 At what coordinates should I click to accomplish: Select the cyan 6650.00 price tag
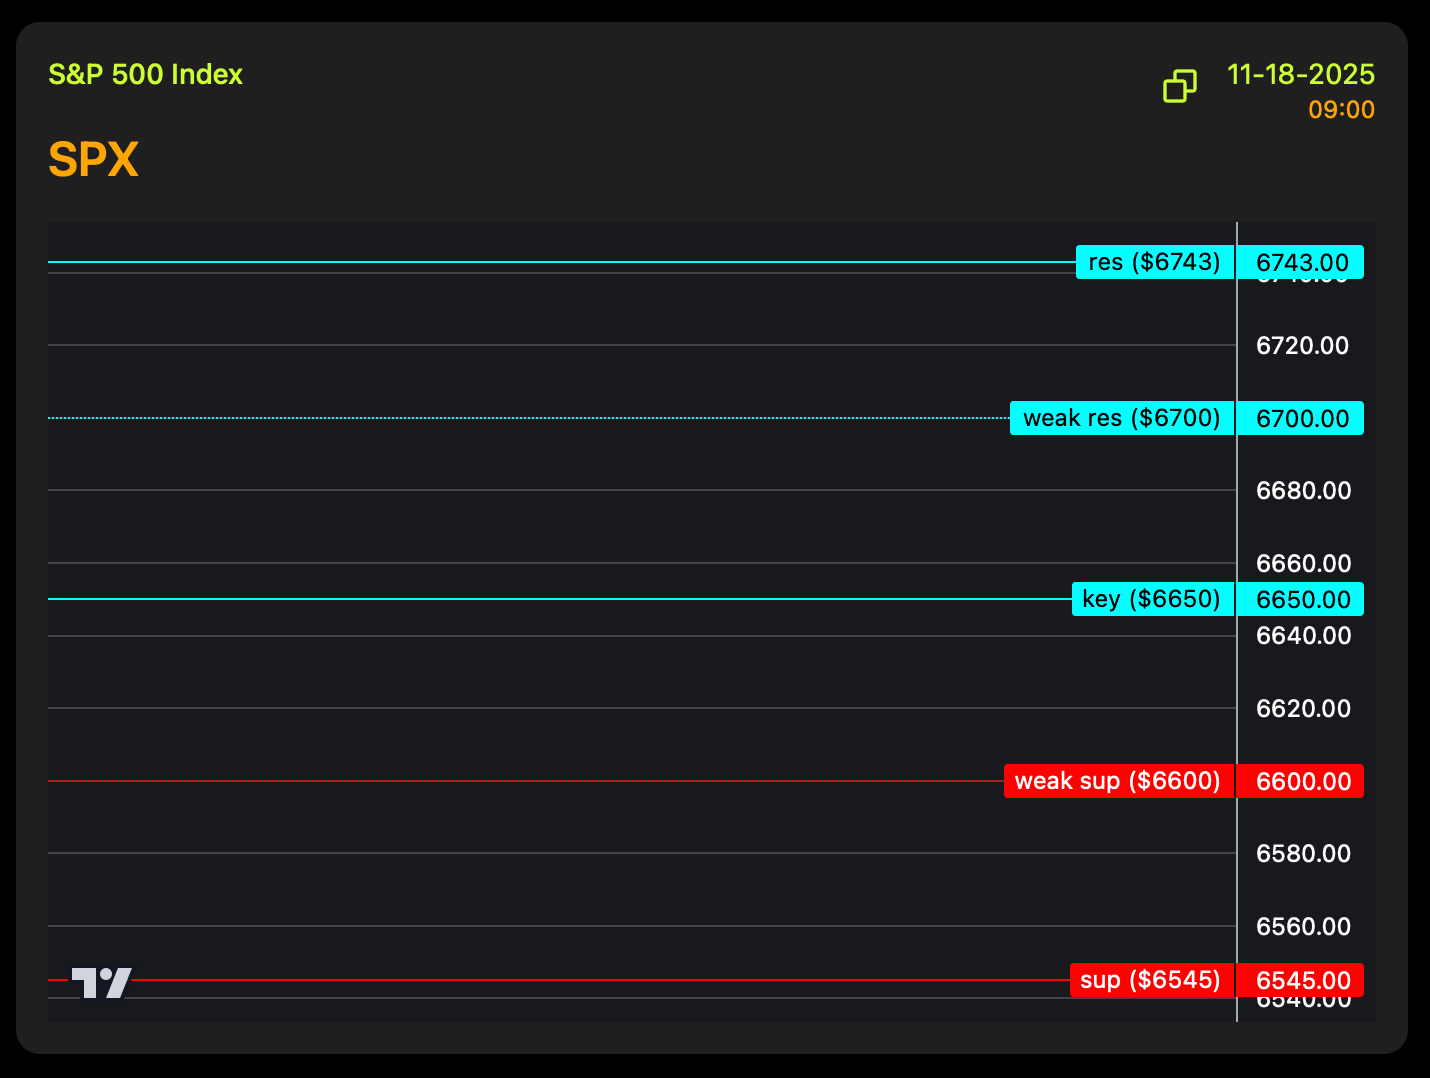[x=1301, y=599]
